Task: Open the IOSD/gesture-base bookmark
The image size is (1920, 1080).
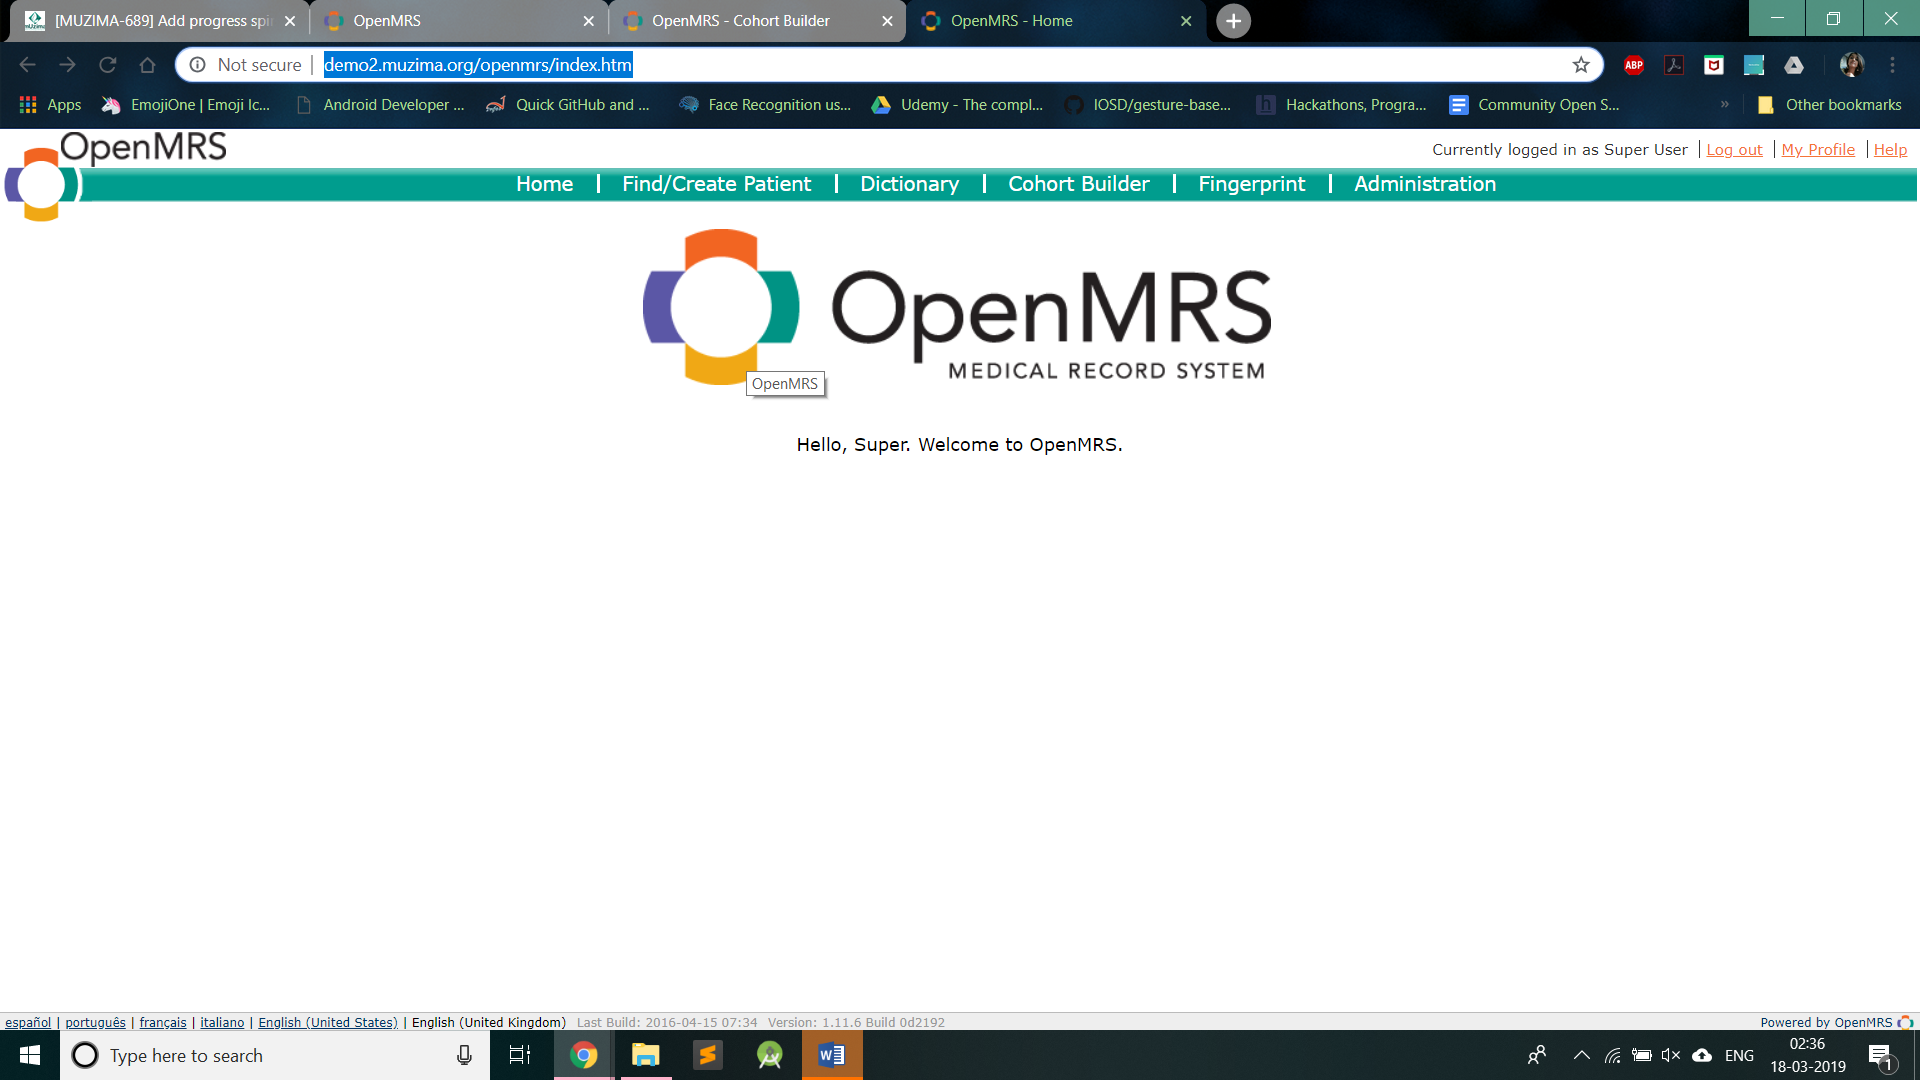Action: tap(1148, 105)
